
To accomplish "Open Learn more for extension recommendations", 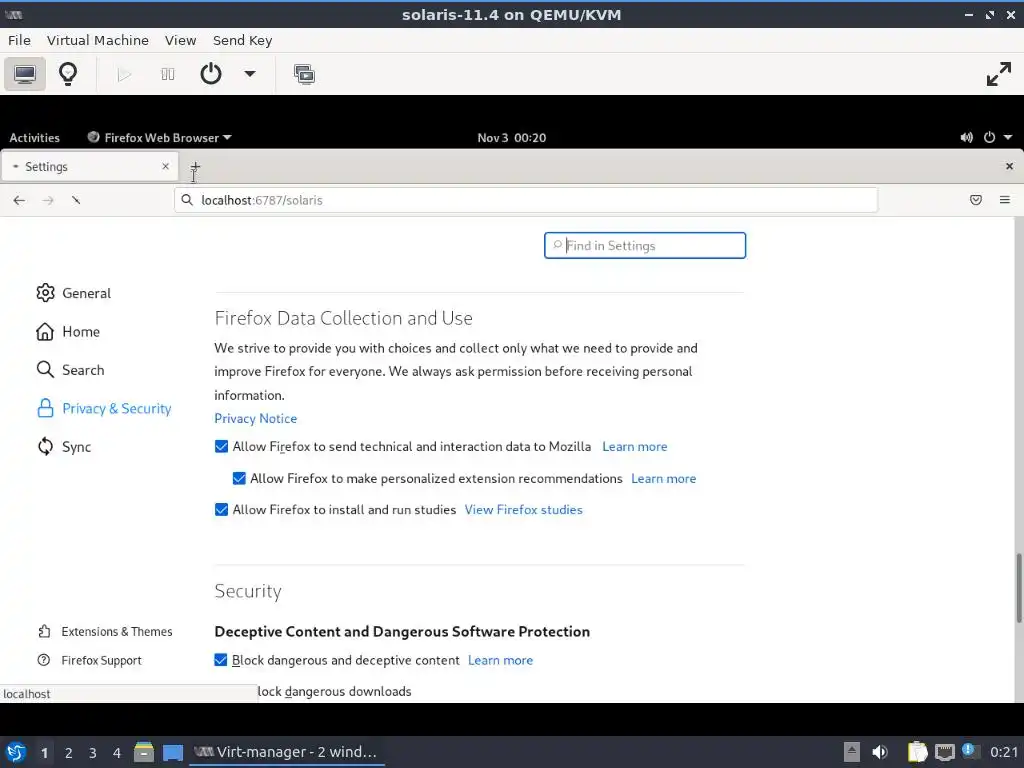I will (x=663, y=479).
